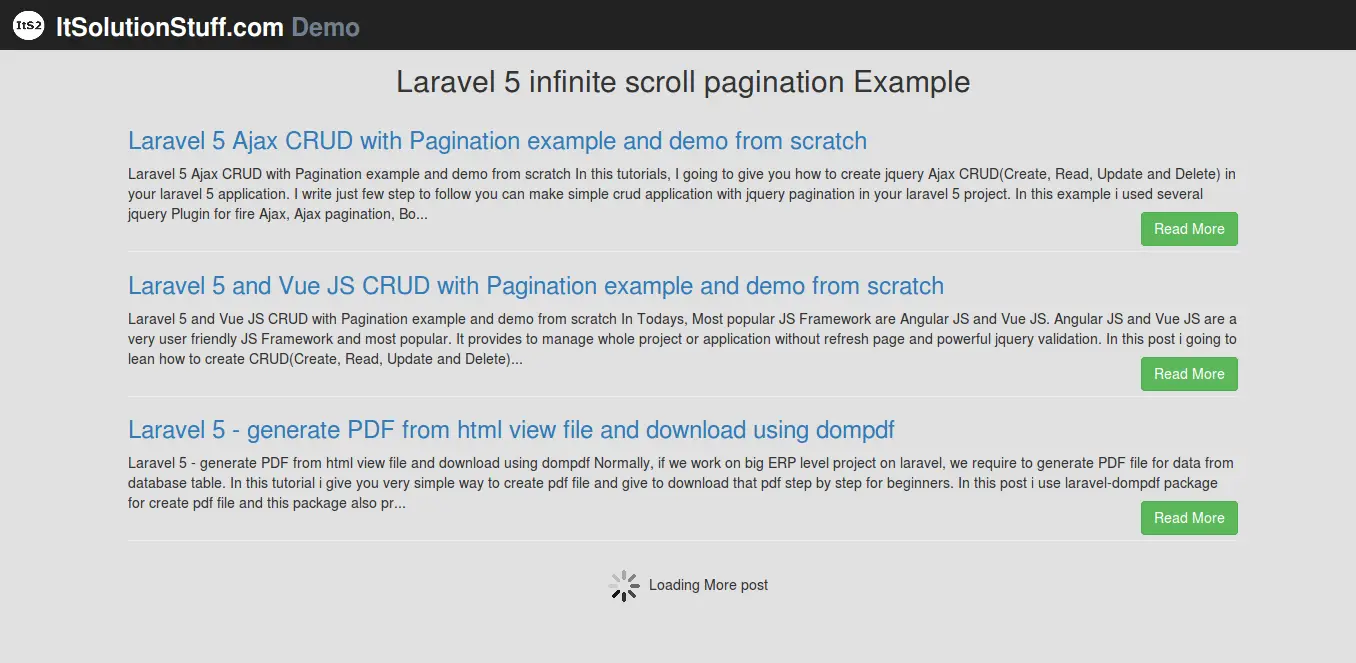
Task: Click the dompdf PDF post description paragraph
Action: click(x=682, y=483)
